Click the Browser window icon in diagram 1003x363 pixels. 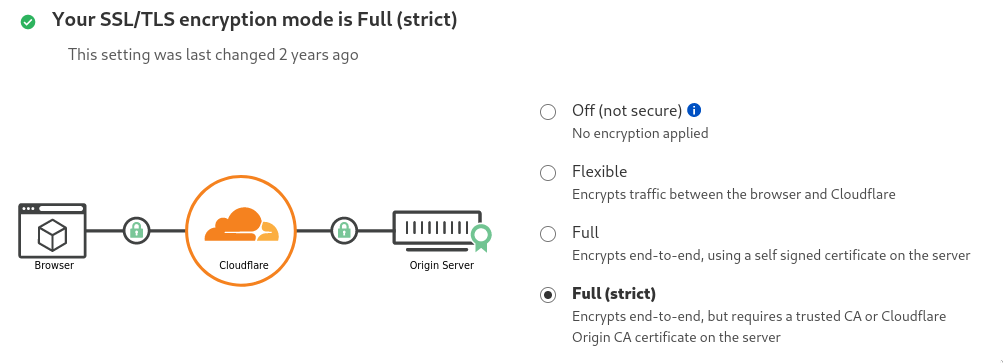[52, 230]
